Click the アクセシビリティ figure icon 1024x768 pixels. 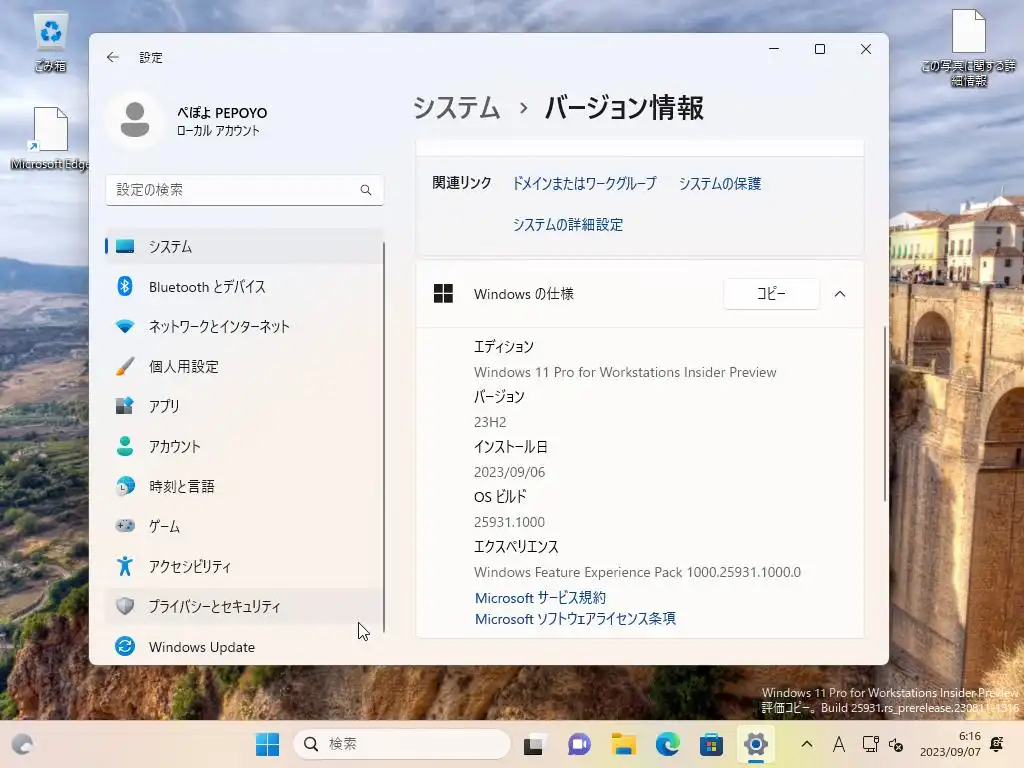(125, 566)
